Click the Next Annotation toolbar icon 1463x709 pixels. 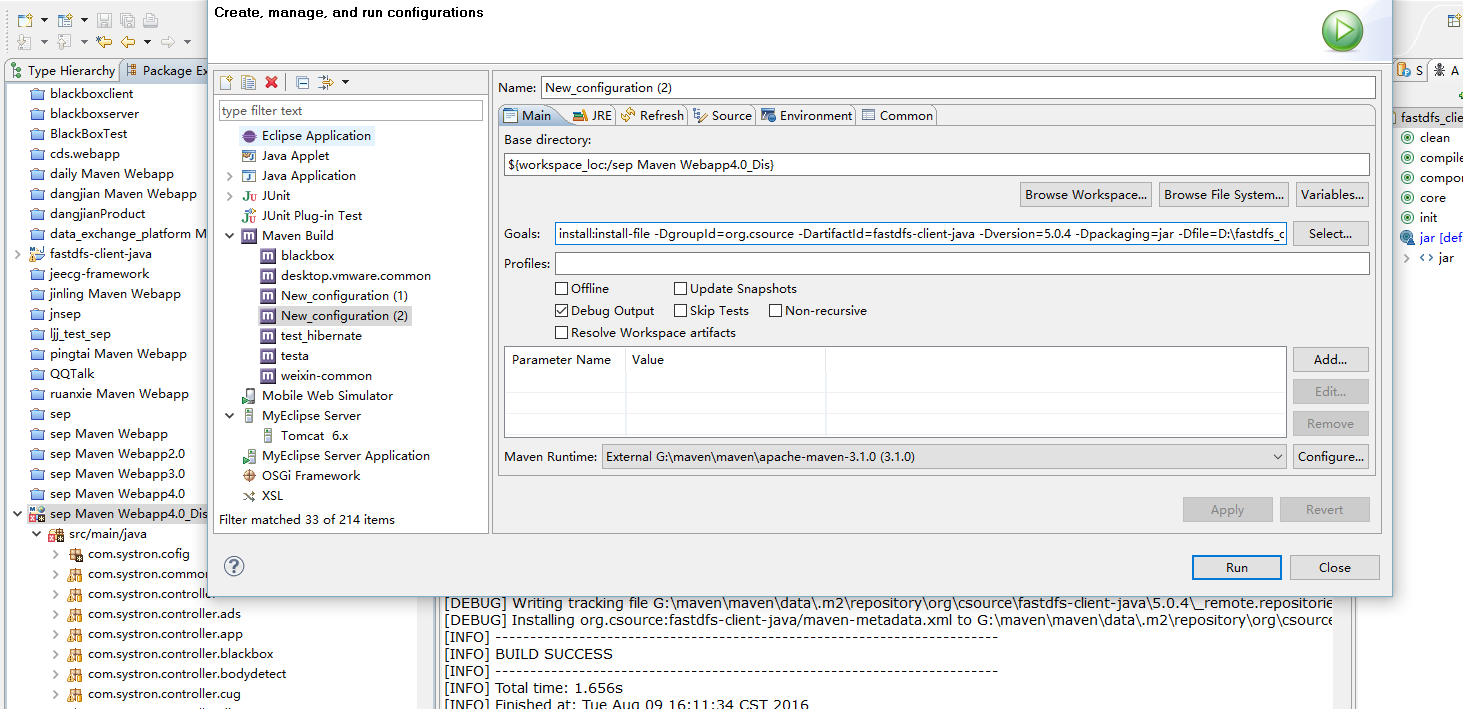coord(25,42)
